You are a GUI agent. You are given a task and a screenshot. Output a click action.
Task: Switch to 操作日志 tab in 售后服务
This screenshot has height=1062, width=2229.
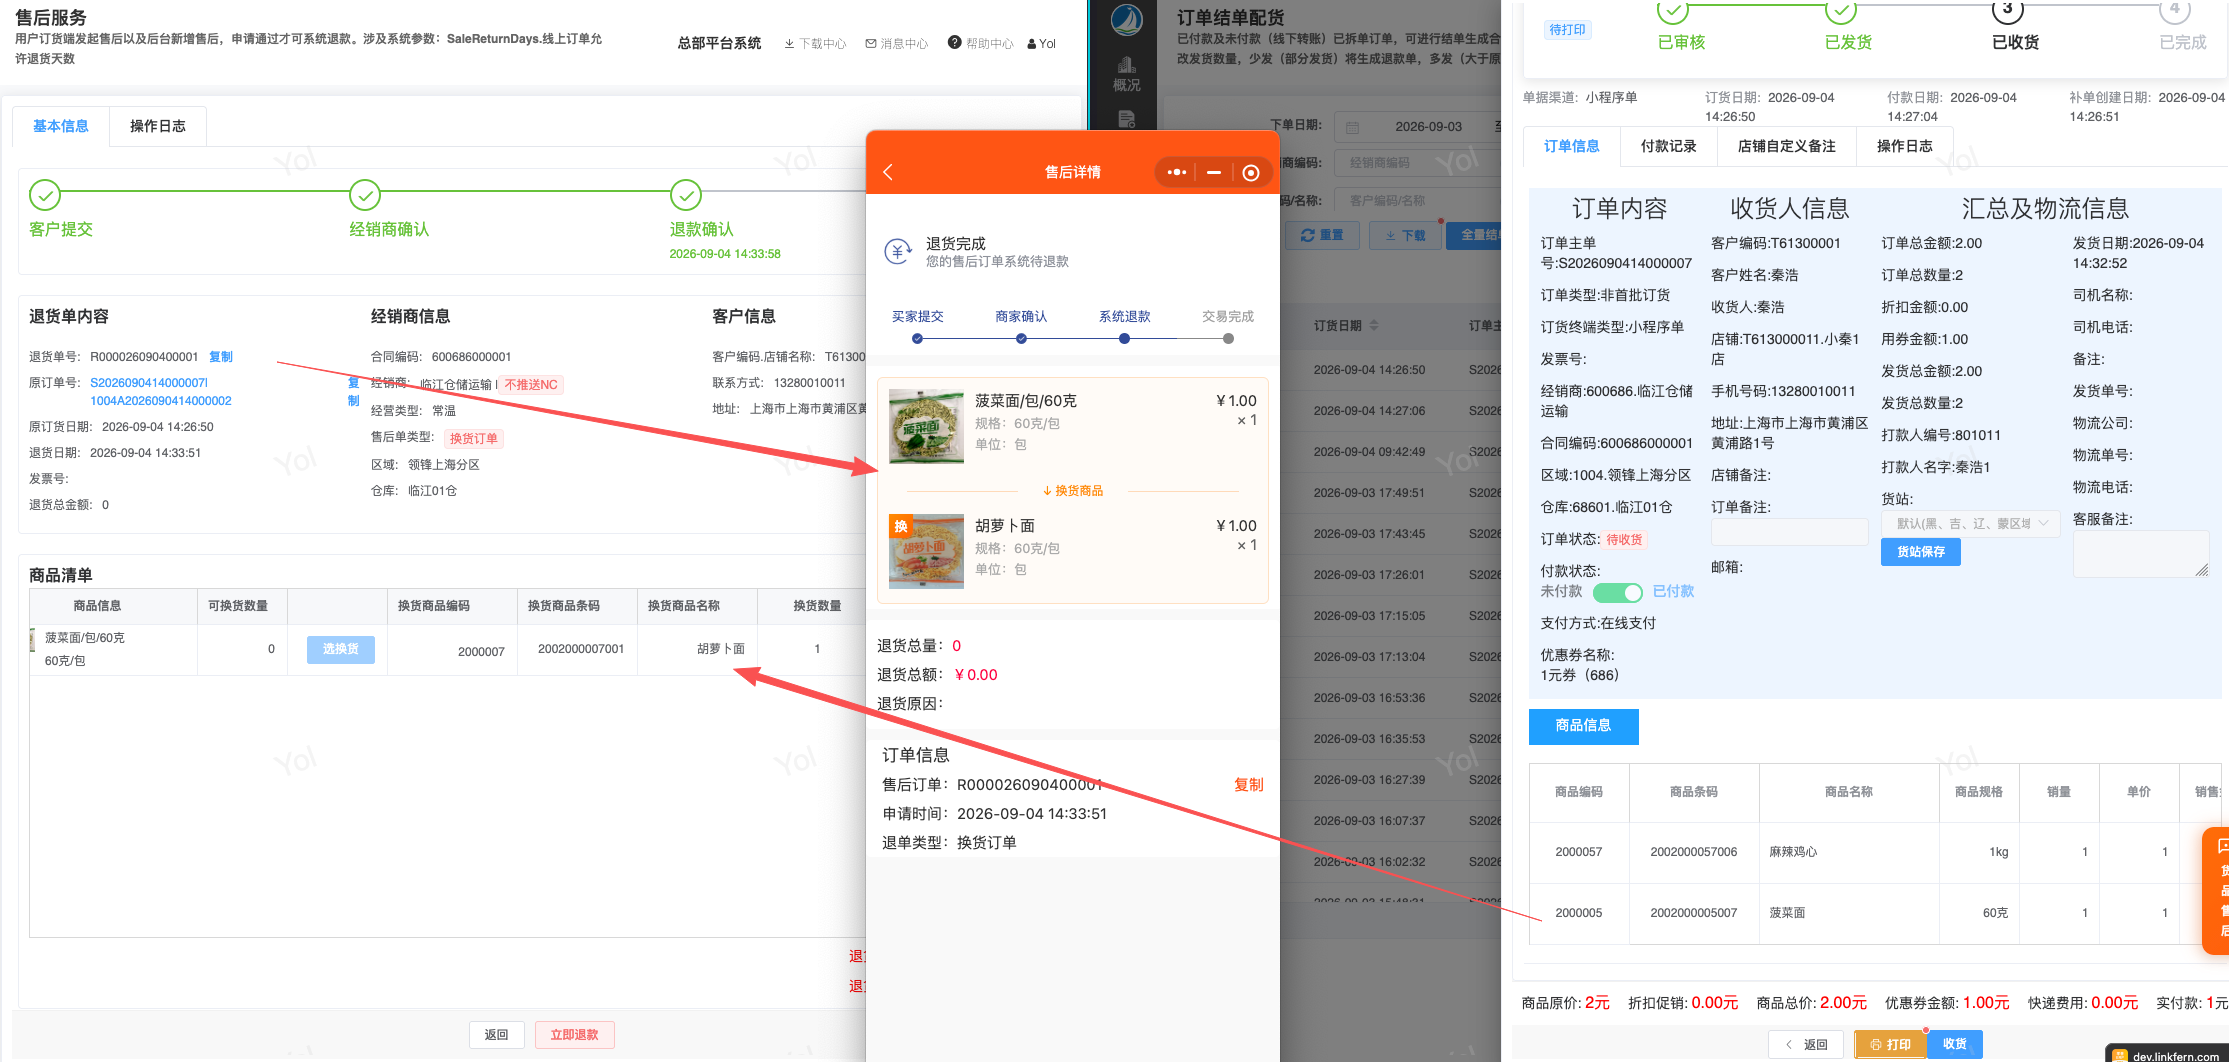(158, 126)
